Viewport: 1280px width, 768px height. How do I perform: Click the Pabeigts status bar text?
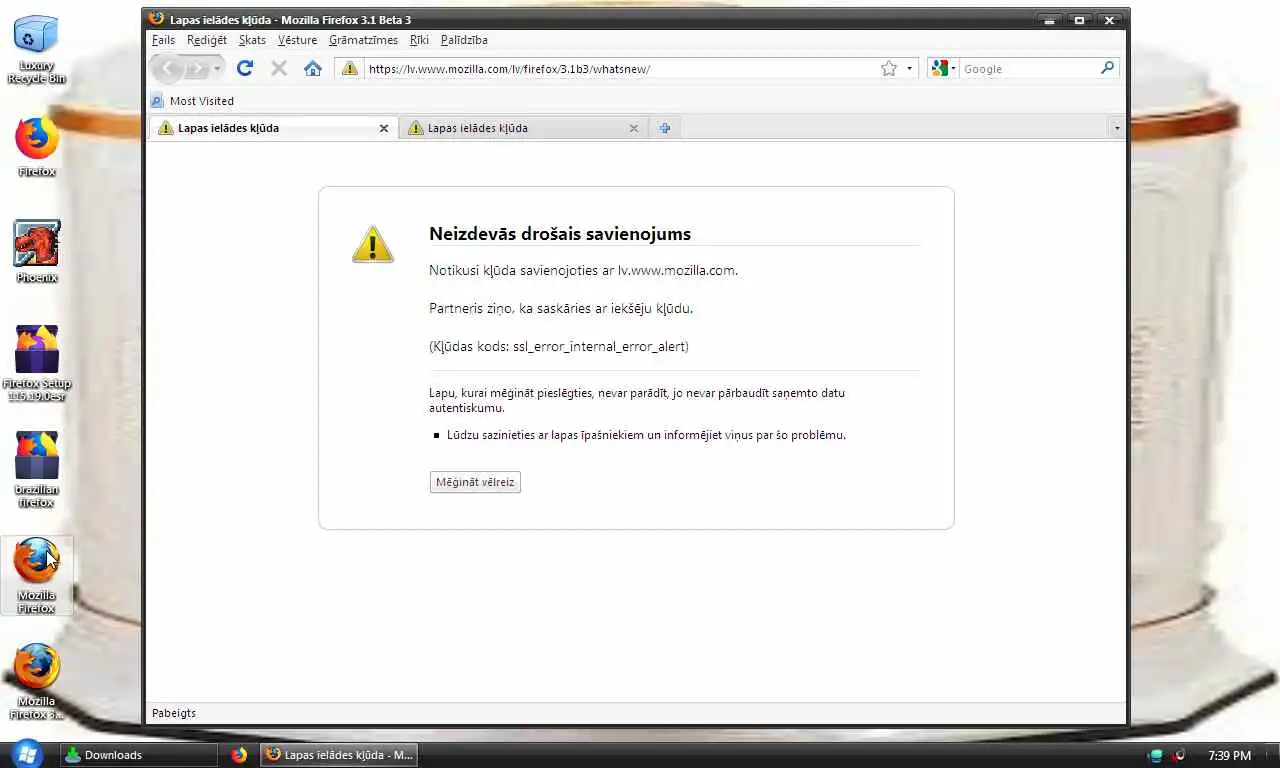click(174, 713)
